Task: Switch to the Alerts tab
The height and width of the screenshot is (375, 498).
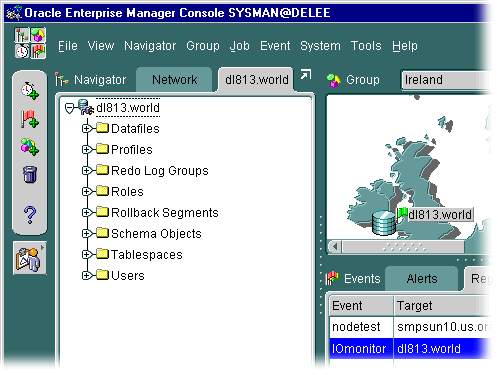Action: pos(422,279)
